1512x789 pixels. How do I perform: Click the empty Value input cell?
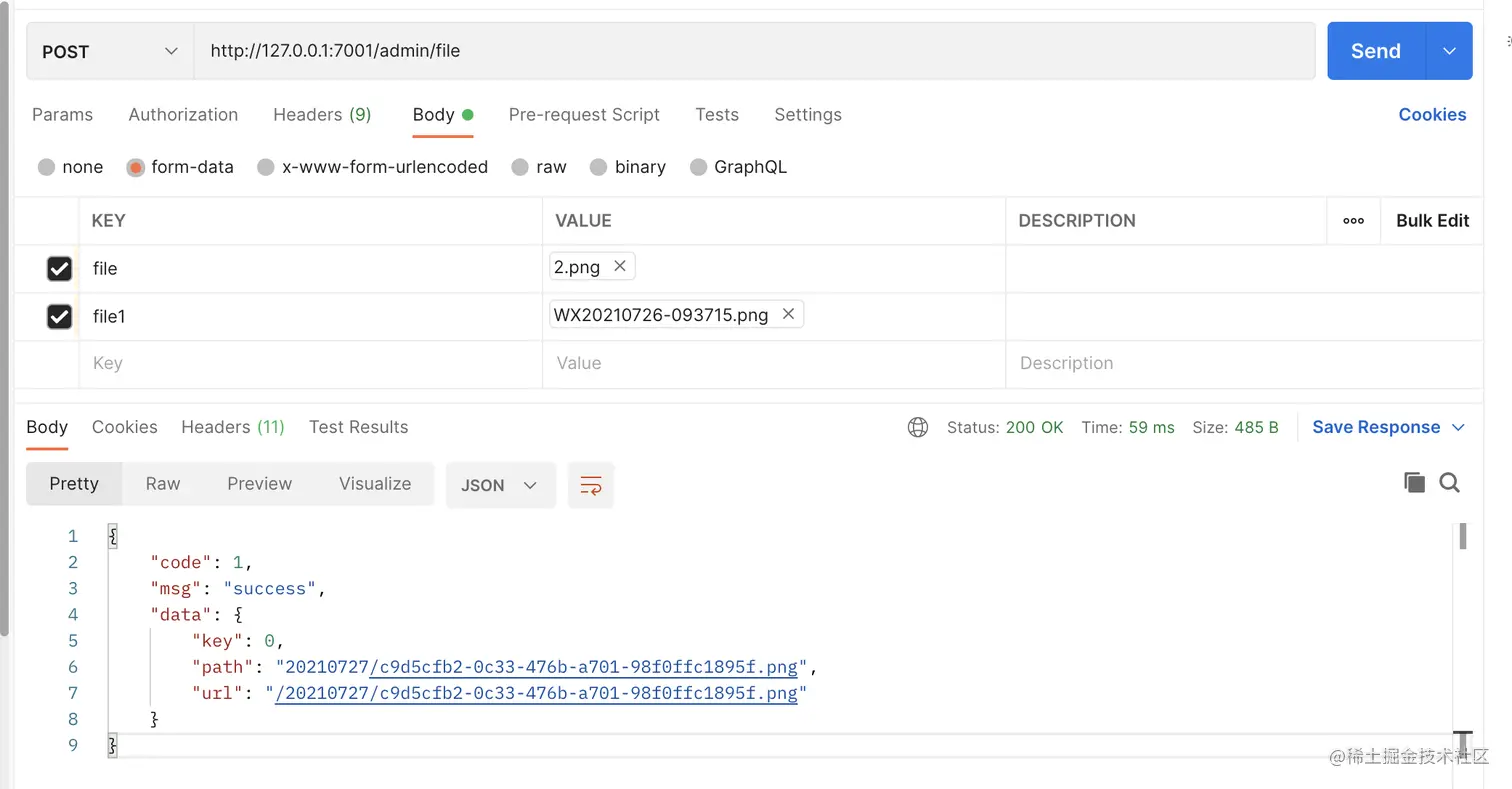774,364
